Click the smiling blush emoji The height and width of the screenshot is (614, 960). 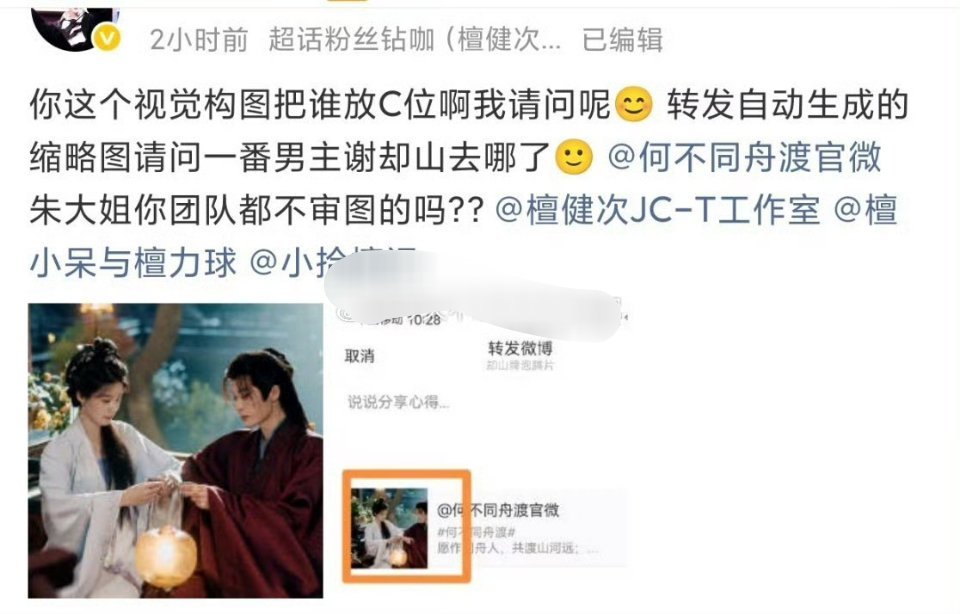(x=634, y=105)
